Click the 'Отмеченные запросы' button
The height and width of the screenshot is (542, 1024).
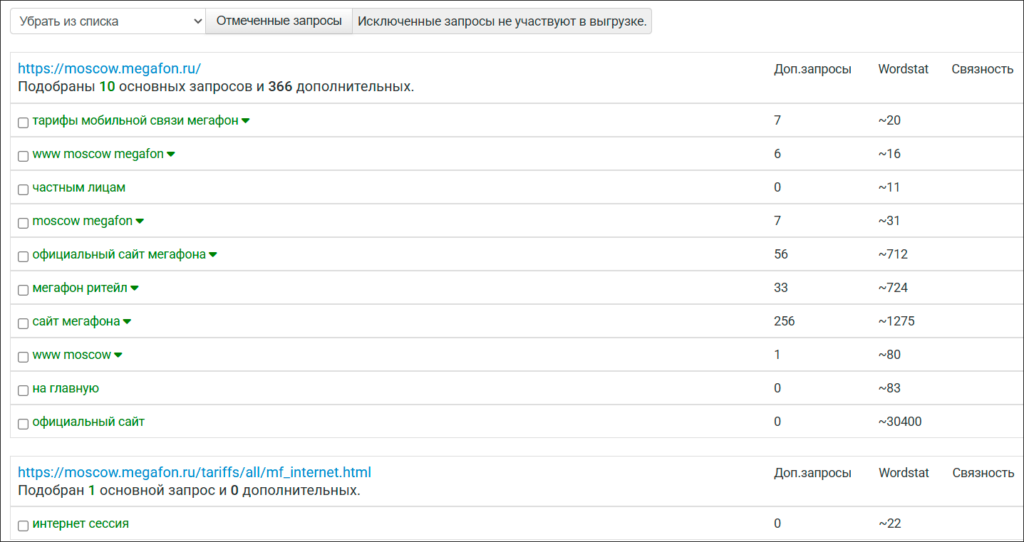point(279,21)
